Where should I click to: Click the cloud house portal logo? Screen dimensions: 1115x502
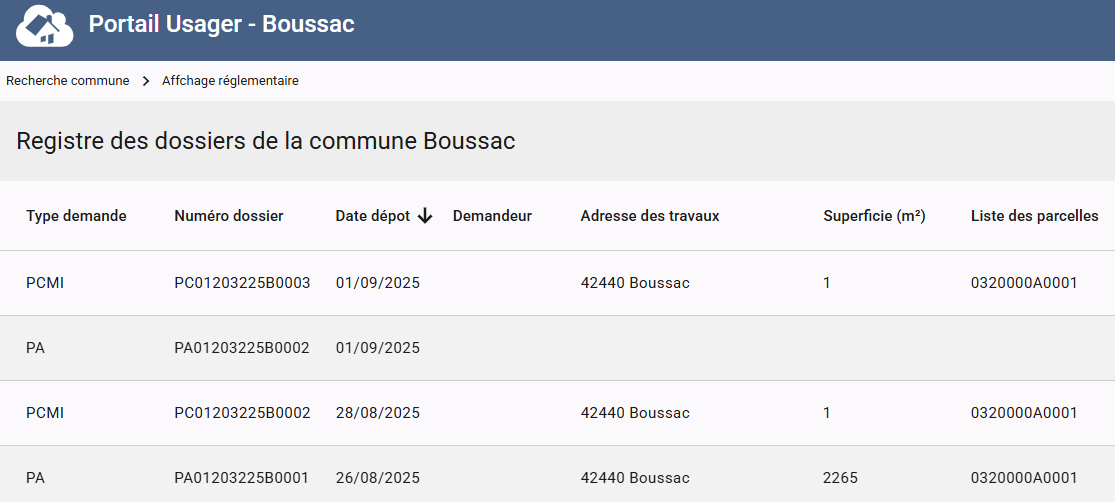point(45,27)
